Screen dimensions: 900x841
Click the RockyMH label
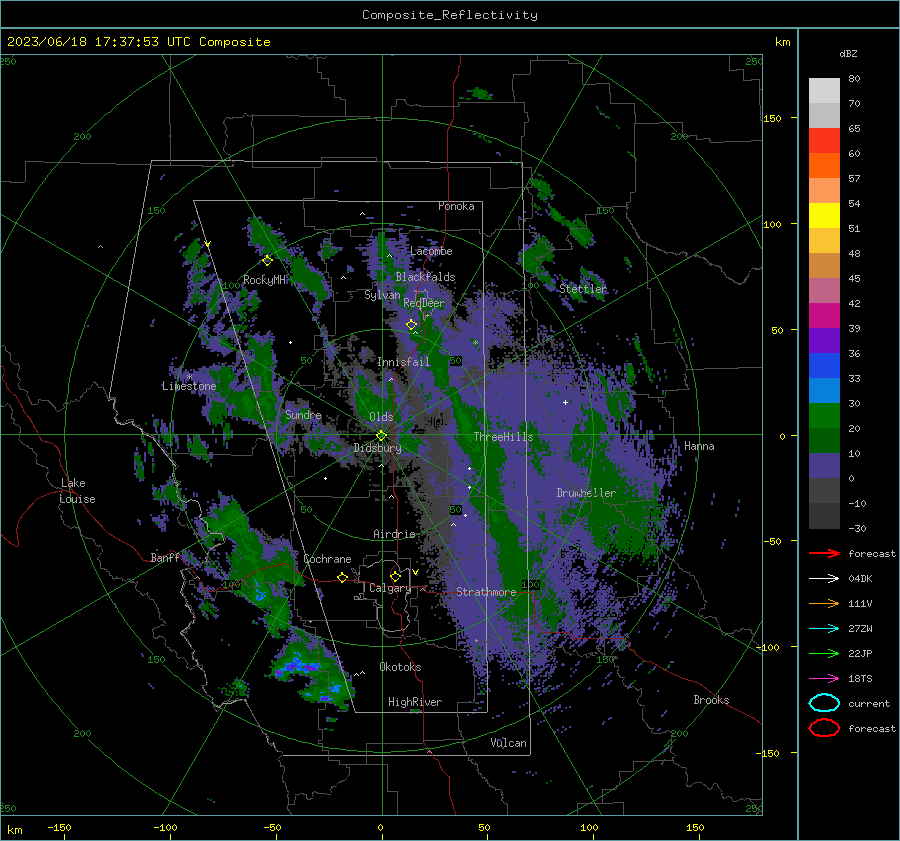tap(265, 280)
